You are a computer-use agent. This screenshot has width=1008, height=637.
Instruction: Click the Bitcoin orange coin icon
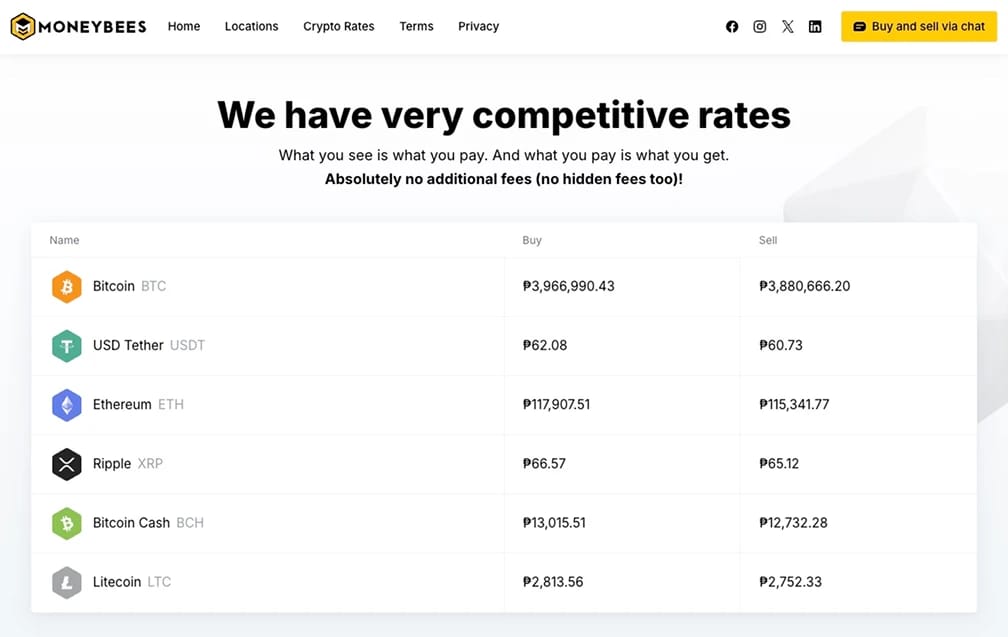(67, 287)
